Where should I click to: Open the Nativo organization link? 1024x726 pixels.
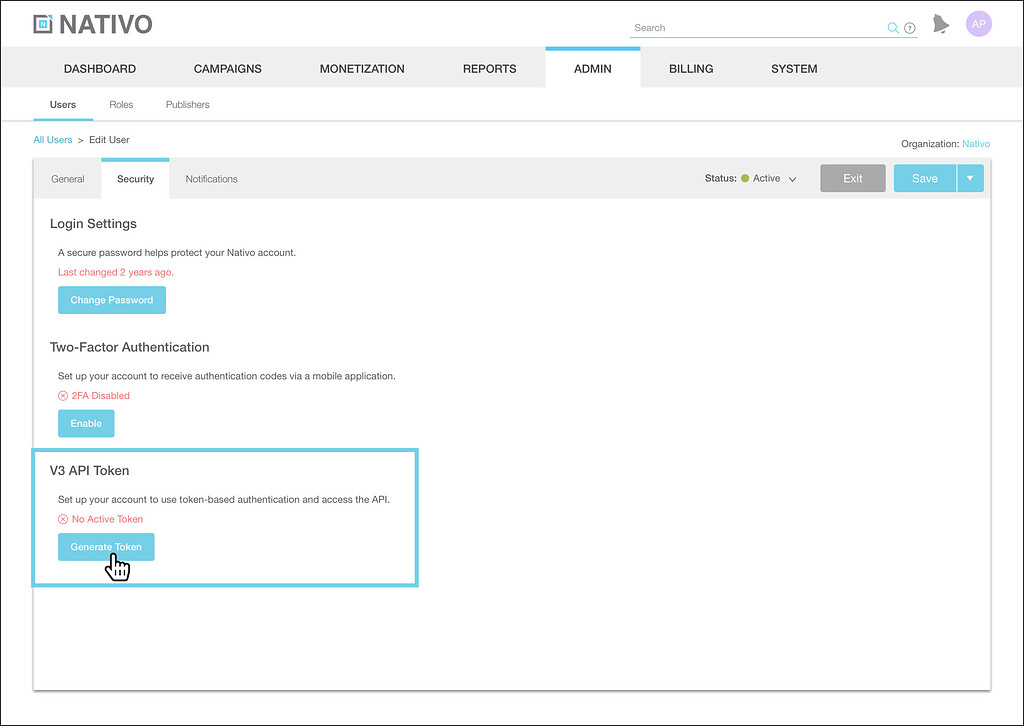click(x=976, y=144)
